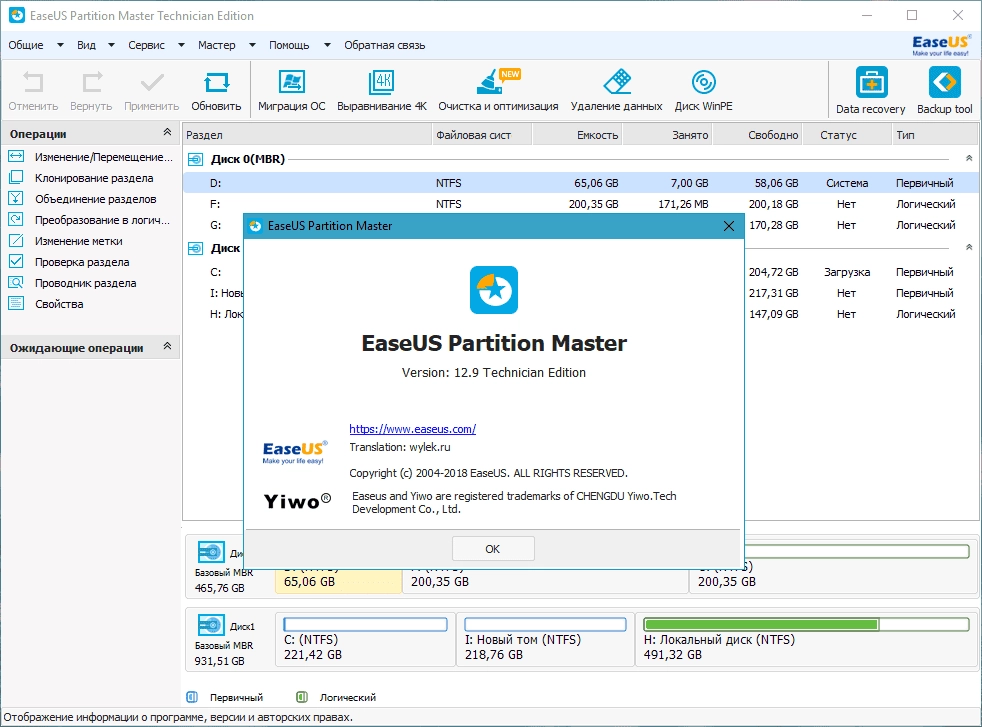
Task: Confirm the dialog with OK
Action: click(494, 549)
